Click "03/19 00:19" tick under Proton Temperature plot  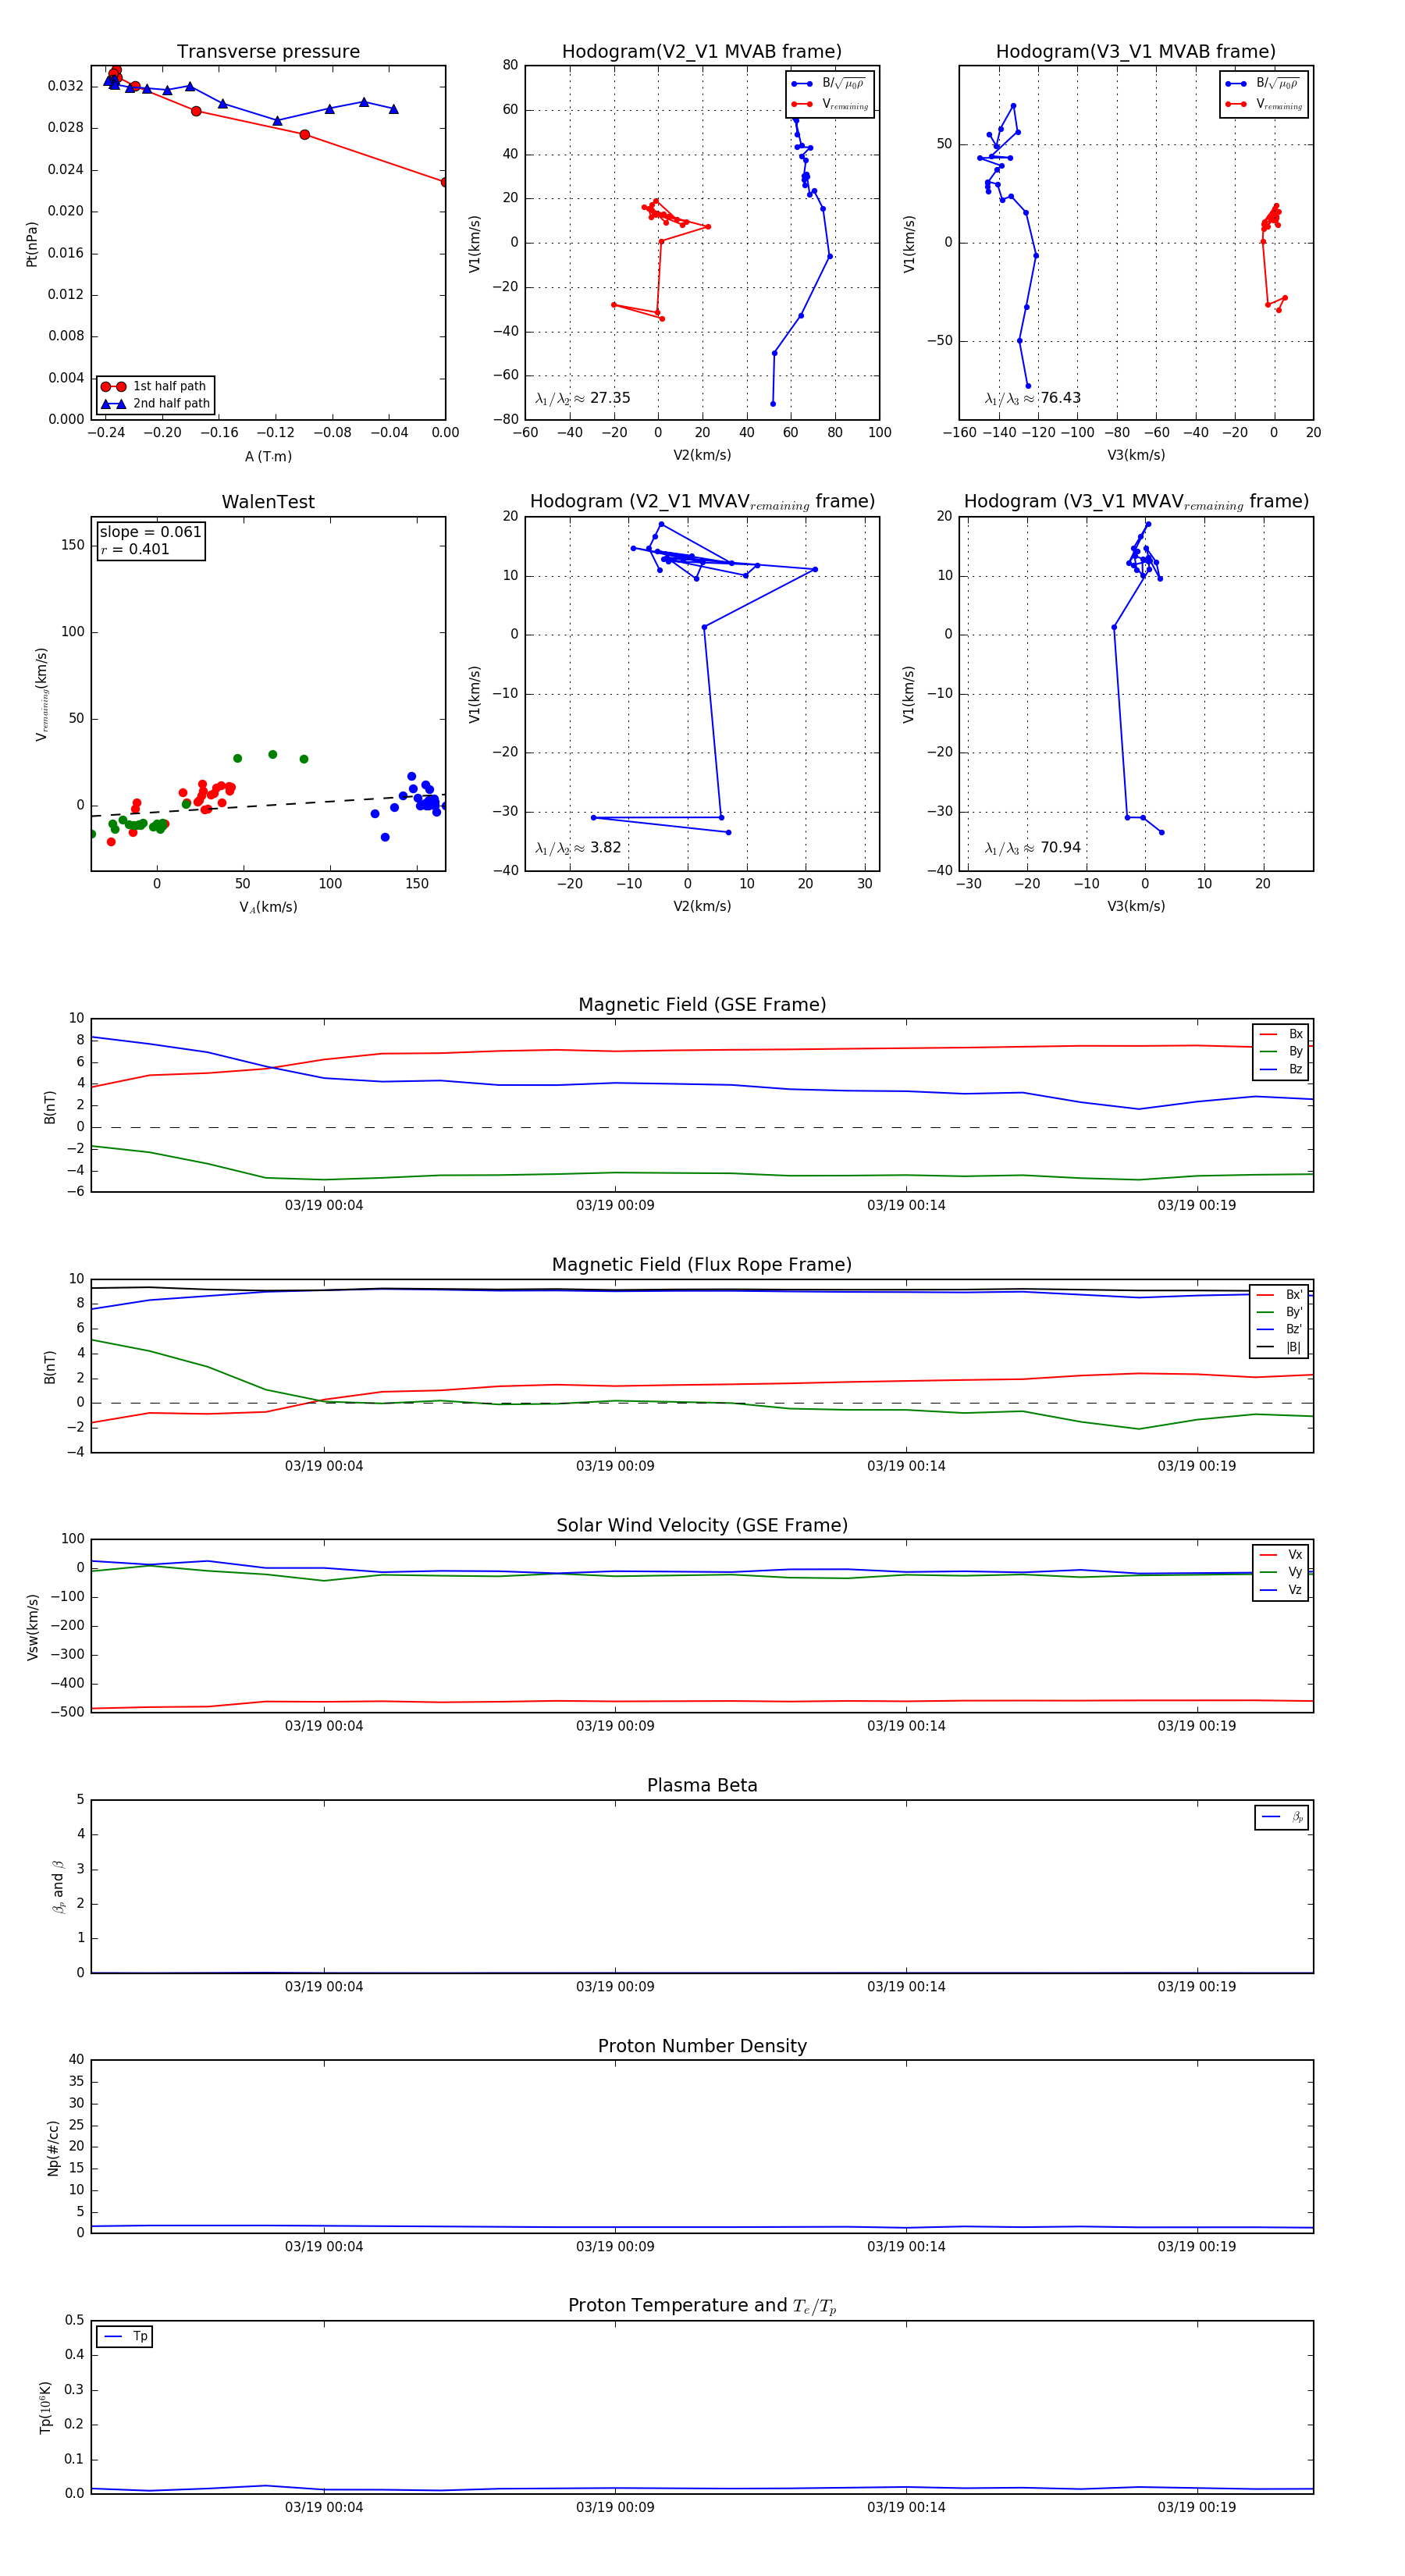point(1197,2507)
